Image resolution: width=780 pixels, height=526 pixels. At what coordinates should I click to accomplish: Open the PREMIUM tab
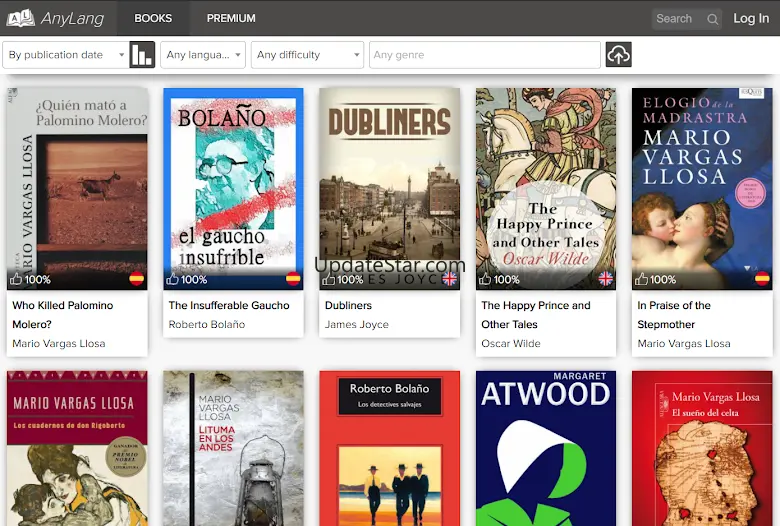pyautogui.click(x=231, y=18)
